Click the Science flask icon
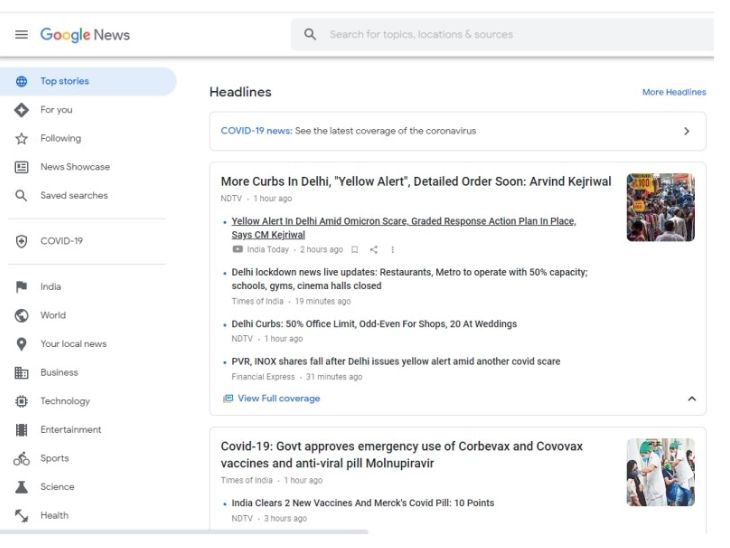The width and height of the screenshot is (730, 548). [21, 487]
